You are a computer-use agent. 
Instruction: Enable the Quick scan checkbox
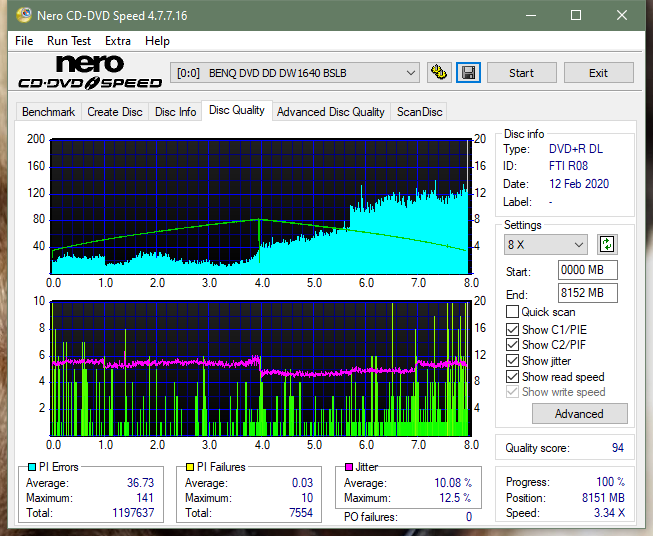coord(512,312)
